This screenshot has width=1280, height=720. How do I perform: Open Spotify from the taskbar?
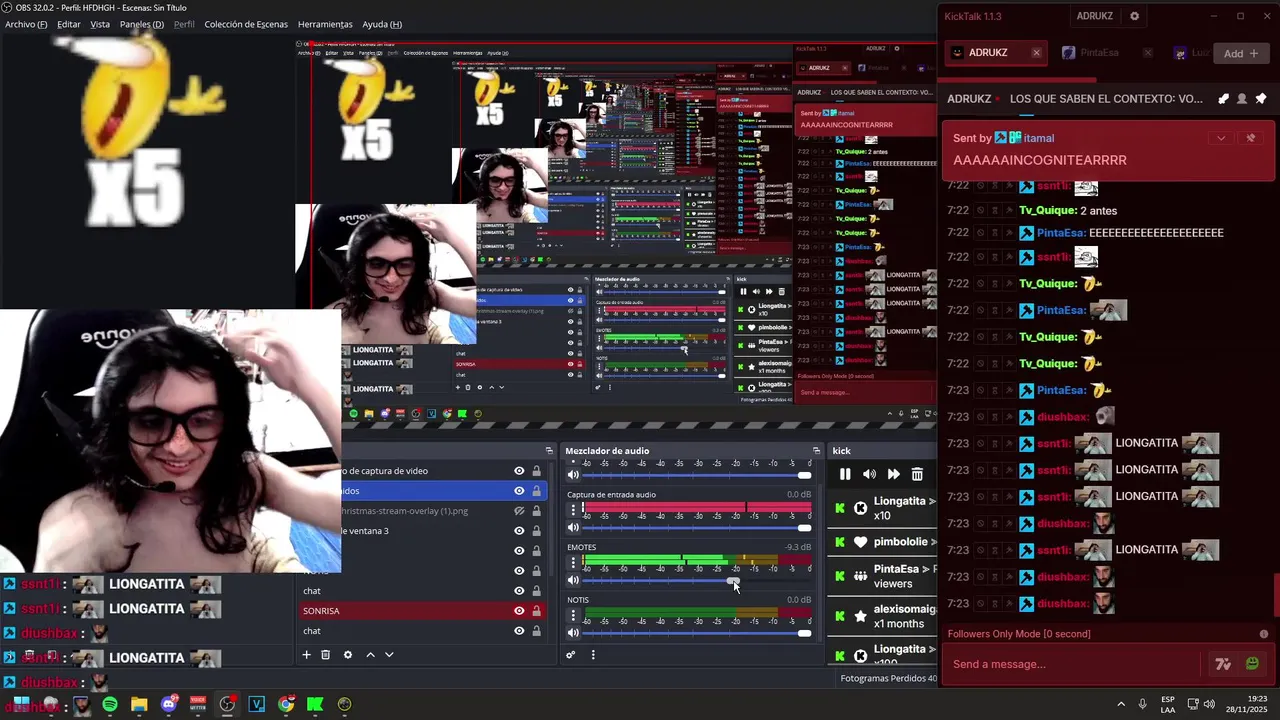pyautogui.click(x=110, y=704)
